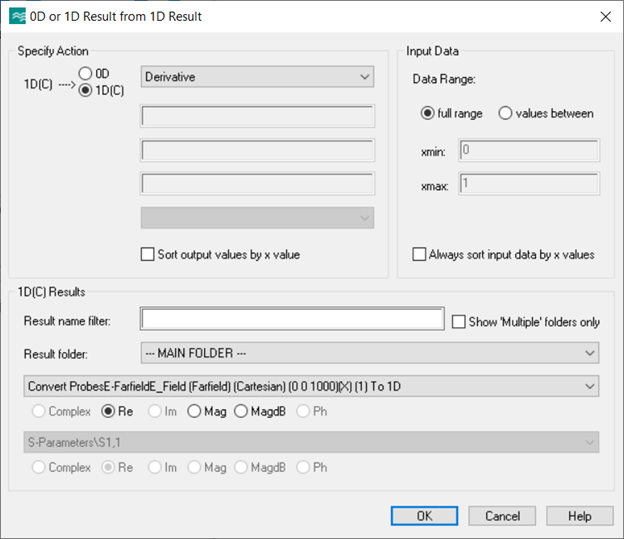This screenshot has width=624, height=539.
Task: Open Help for this dialog
Action: (x=580, y=516)
